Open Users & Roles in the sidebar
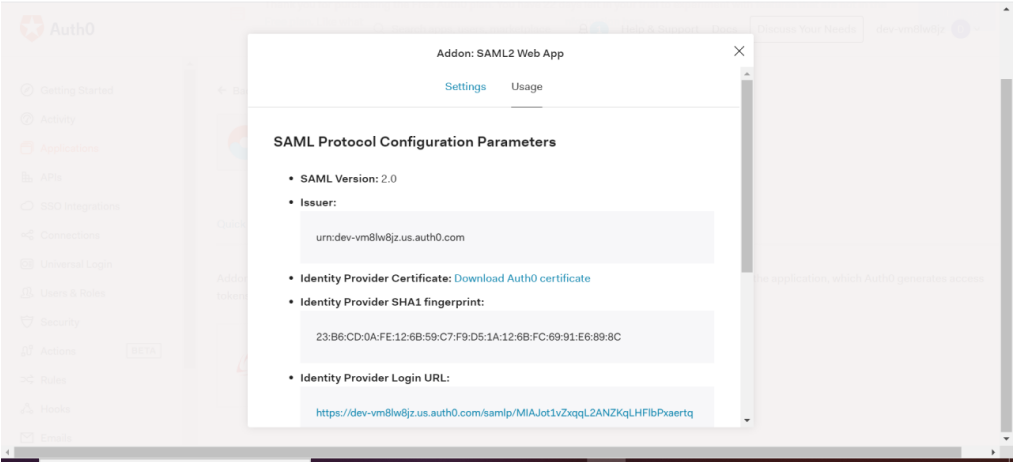The image size is (1016, 462). pos(73,293)
